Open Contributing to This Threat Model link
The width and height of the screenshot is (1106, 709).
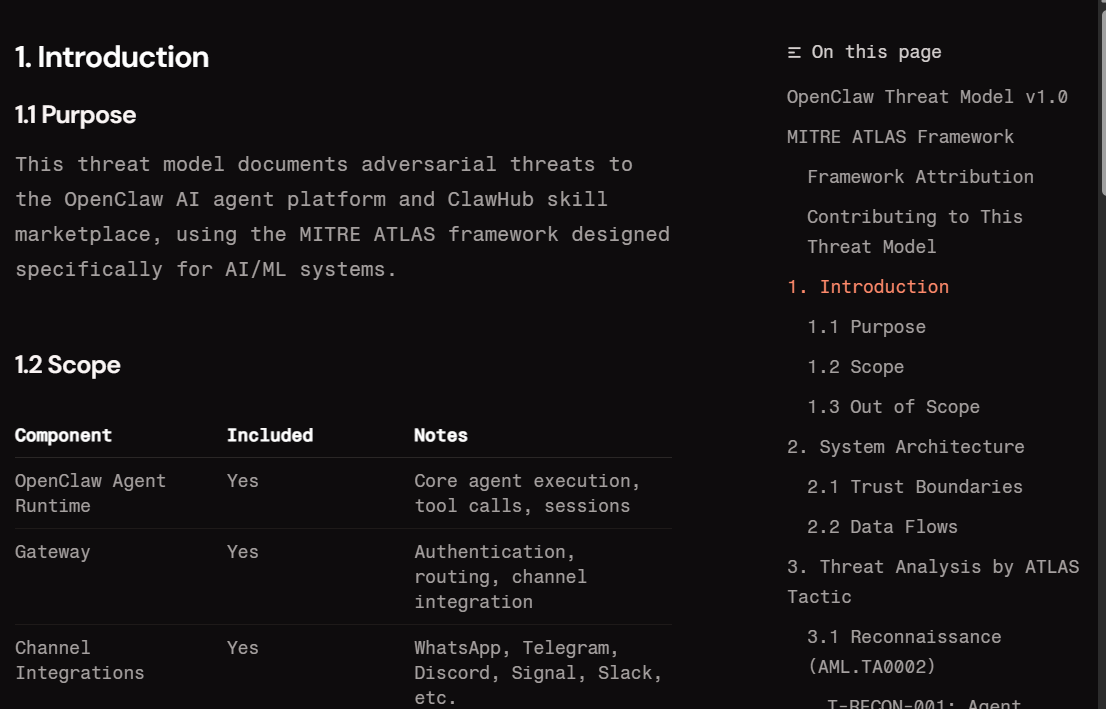[x=914, y=232]
